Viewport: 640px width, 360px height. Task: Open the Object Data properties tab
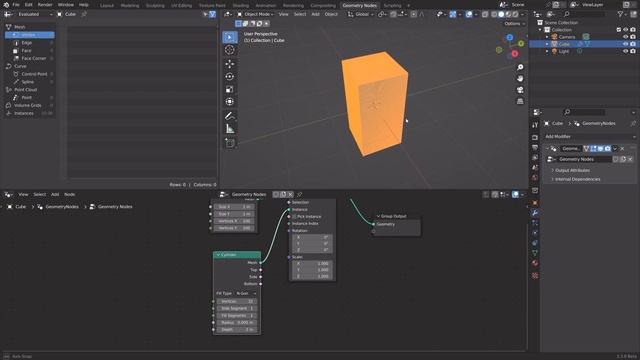(535, 253)
